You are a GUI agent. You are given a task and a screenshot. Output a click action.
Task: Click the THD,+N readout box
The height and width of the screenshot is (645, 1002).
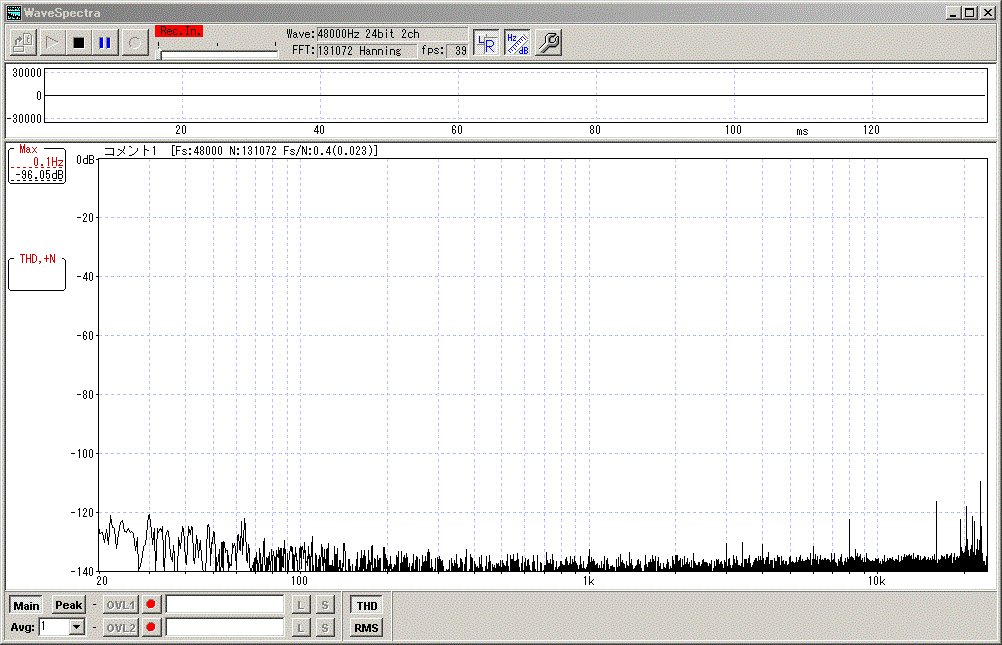(37, 272)
